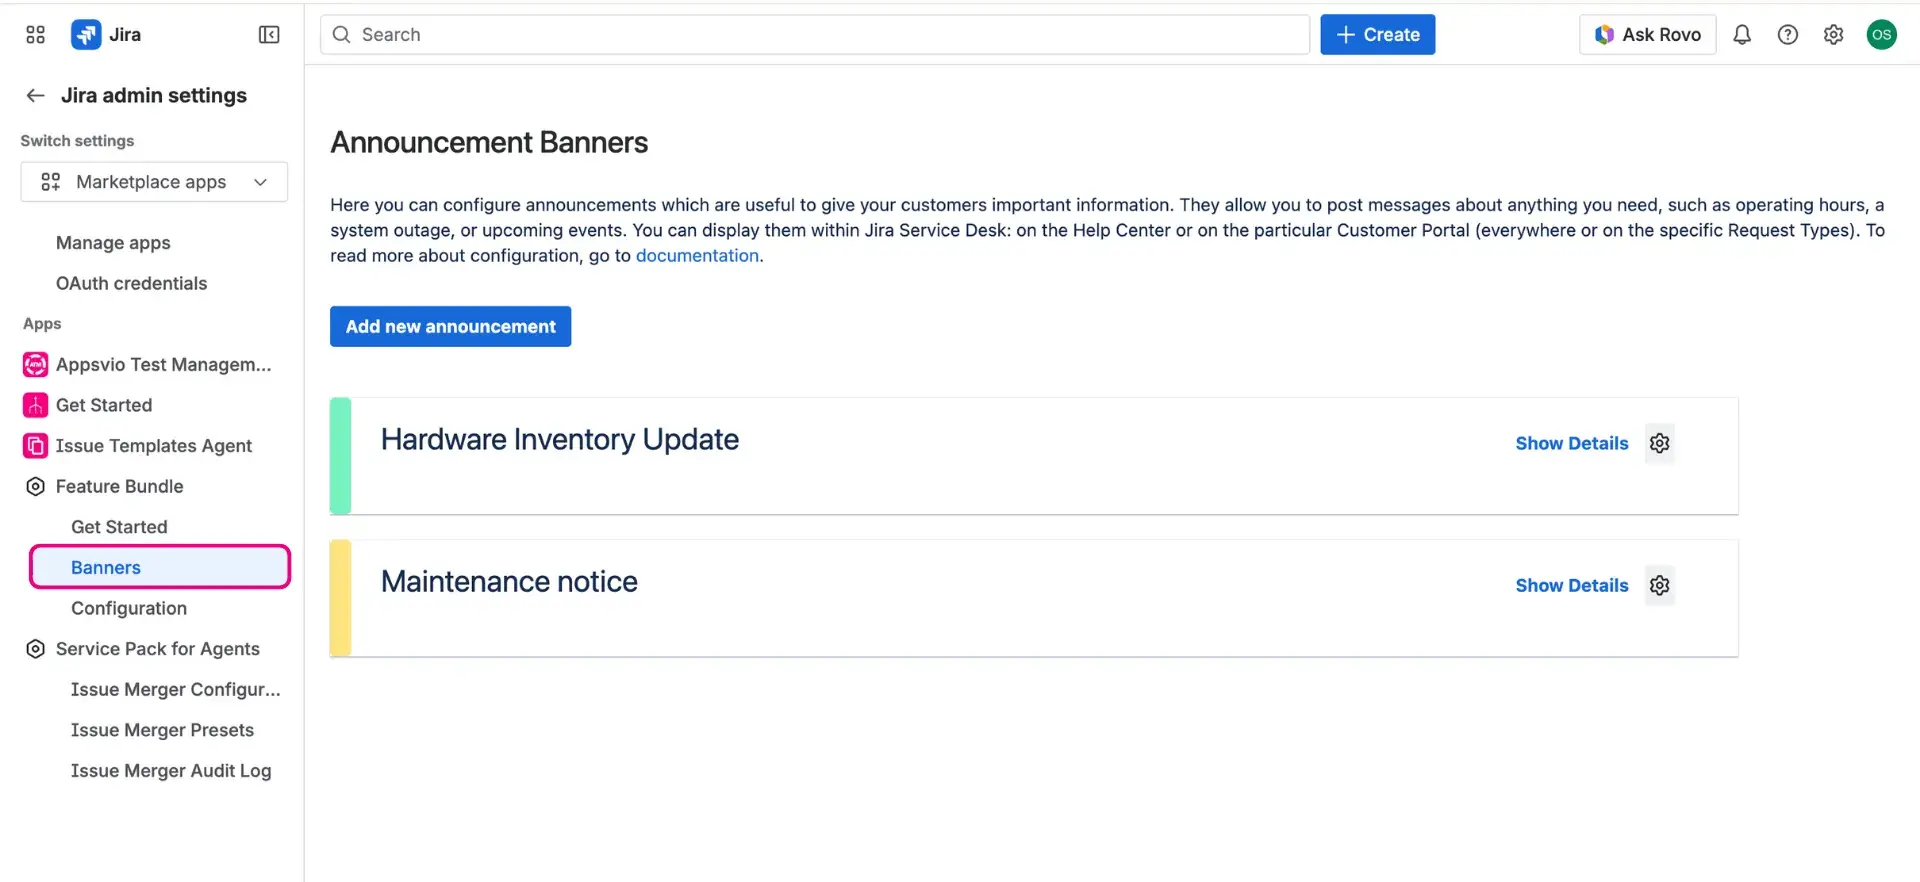This screenshot has width=1920, height=882.
Task: Open Issue Merger Audit Log
Action: click(171, 771)
